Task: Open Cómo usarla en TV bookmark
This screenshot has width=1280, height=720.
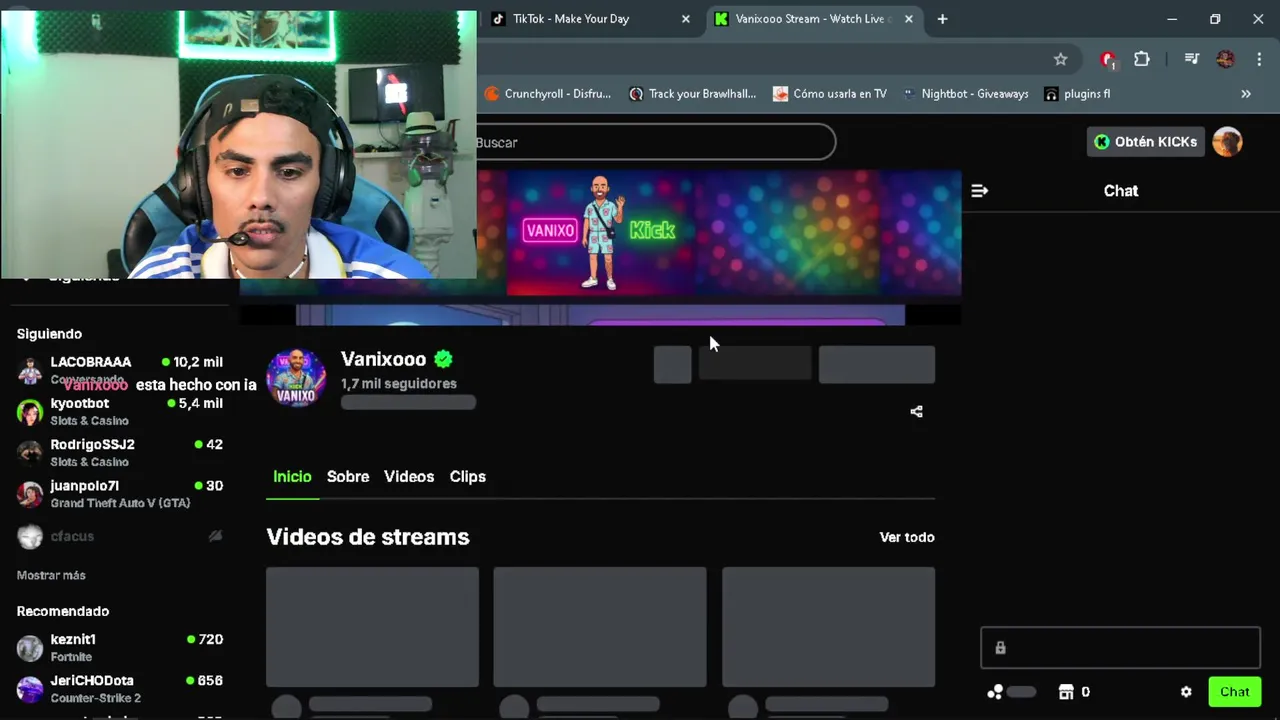Action: point(829,94)
